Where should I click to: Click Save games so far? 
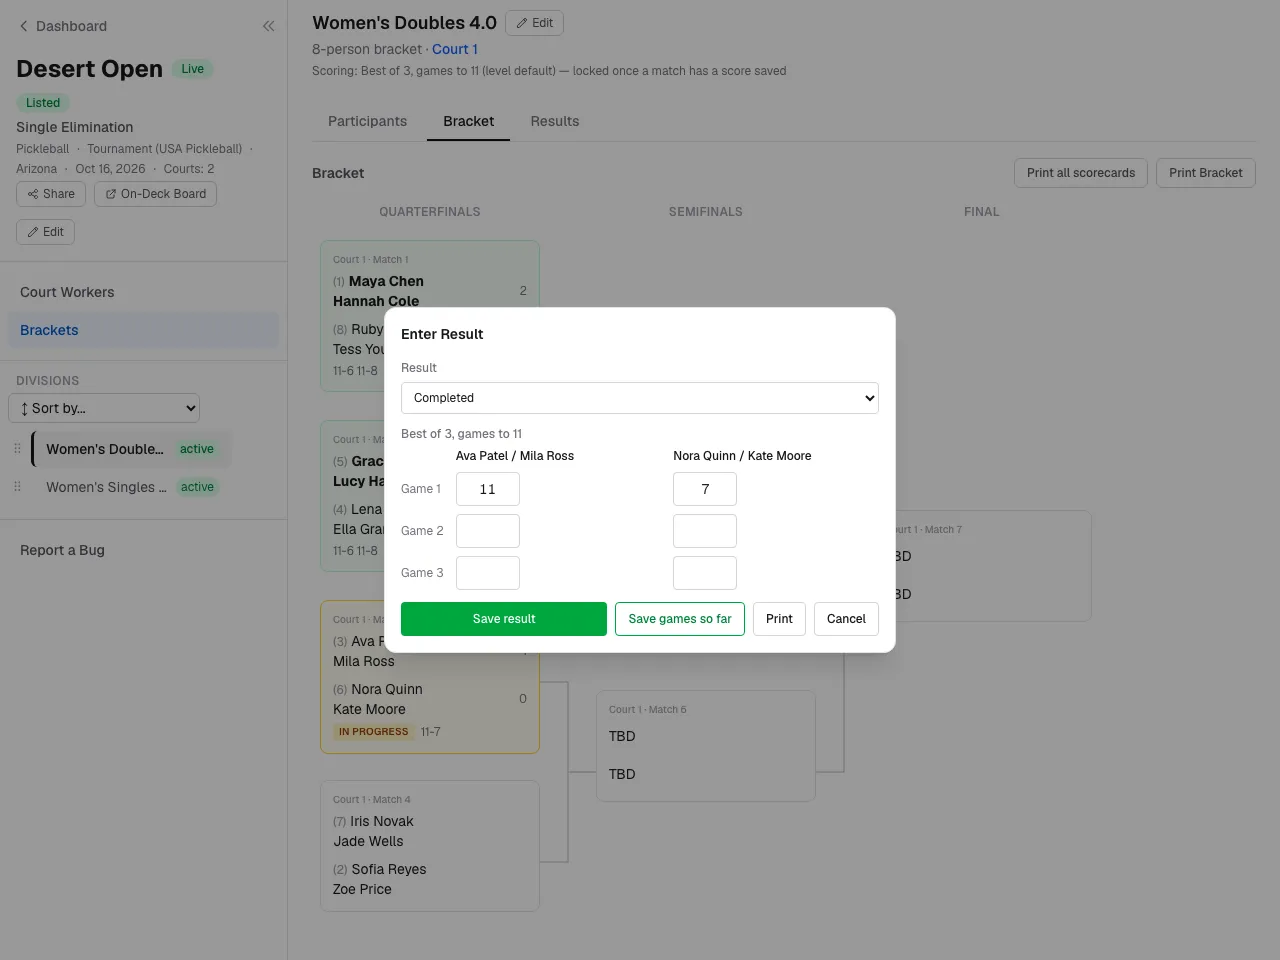click(x=680, y=619)
